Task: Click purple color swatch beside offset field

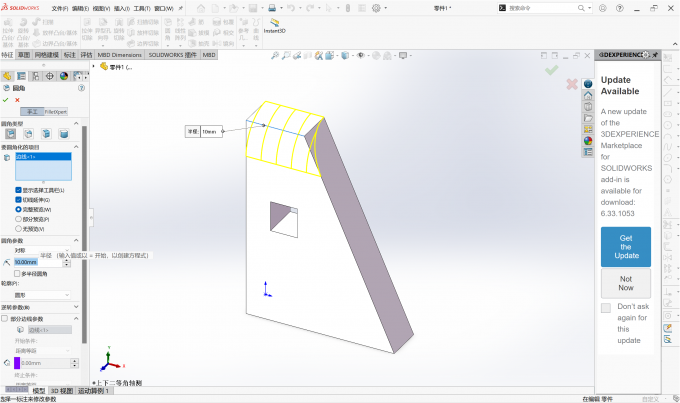Action: pos(17,363)
